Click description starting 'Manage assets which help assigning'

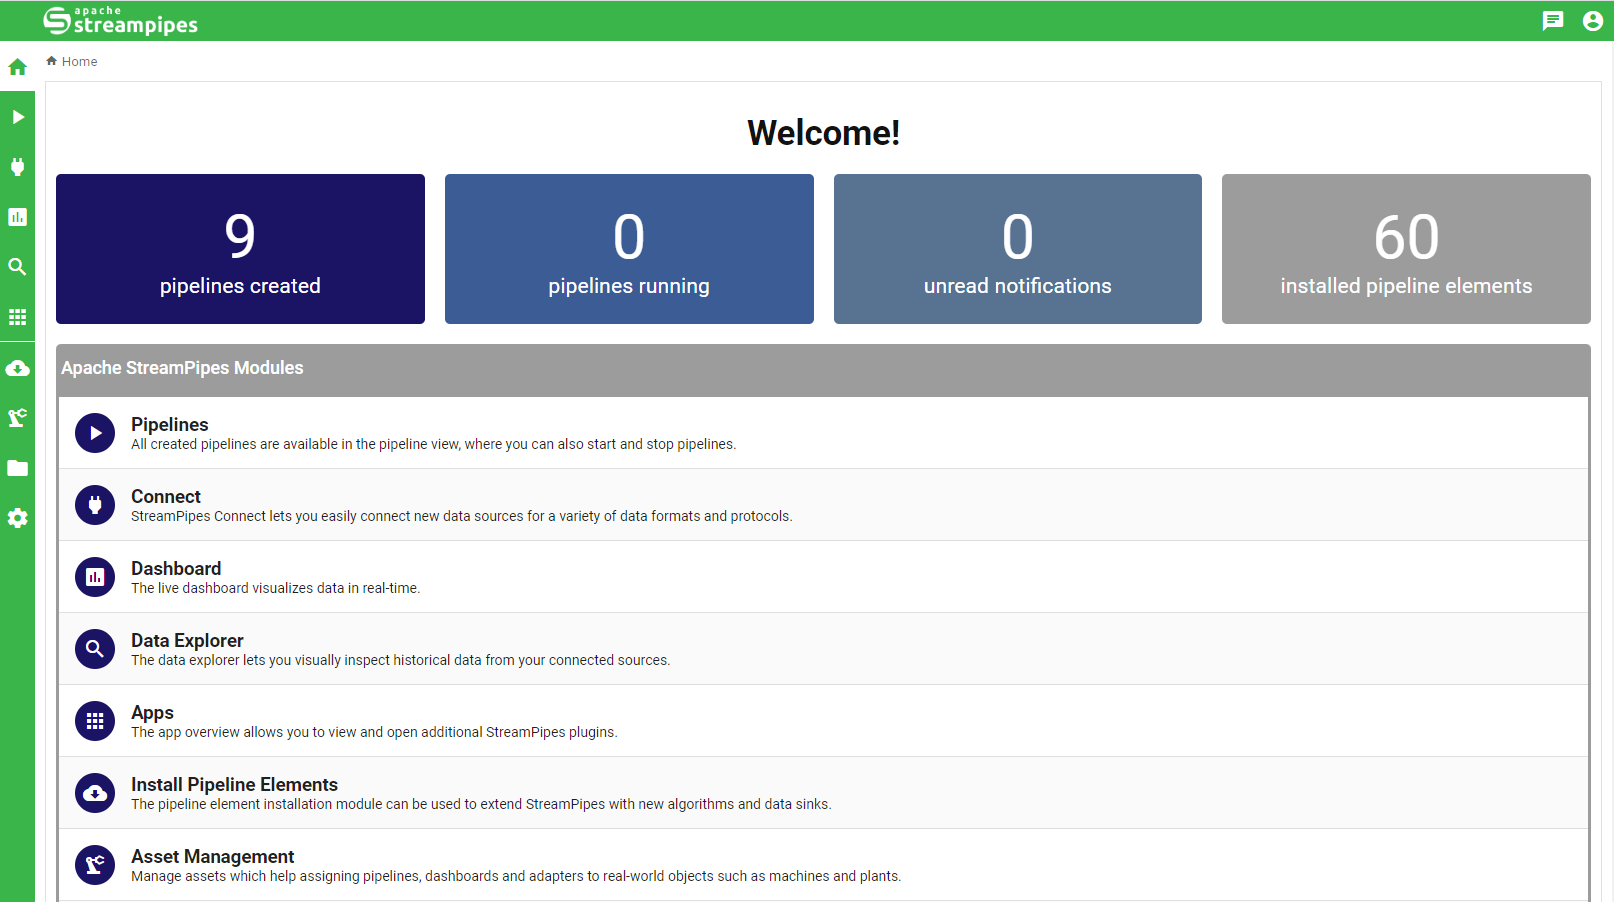[x=516, y=876]
